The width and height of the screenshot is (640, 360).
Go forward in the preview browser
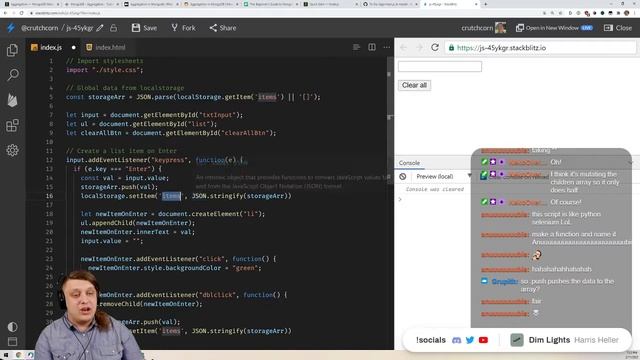[x=419, y=48]
